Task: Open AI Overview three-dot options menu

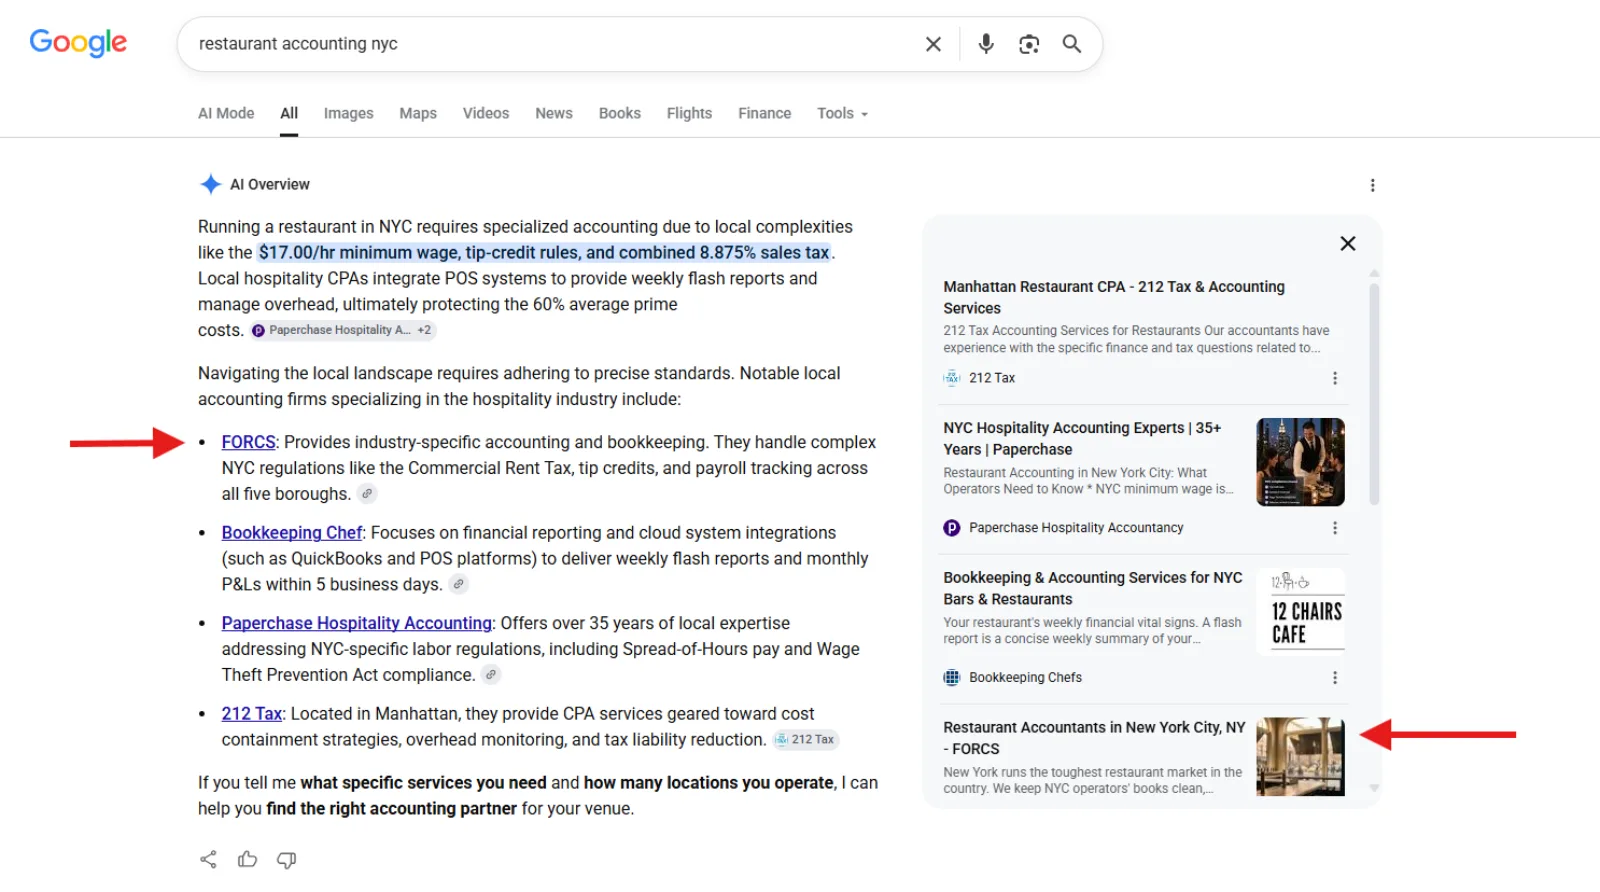Action: tap(1372, 185)
